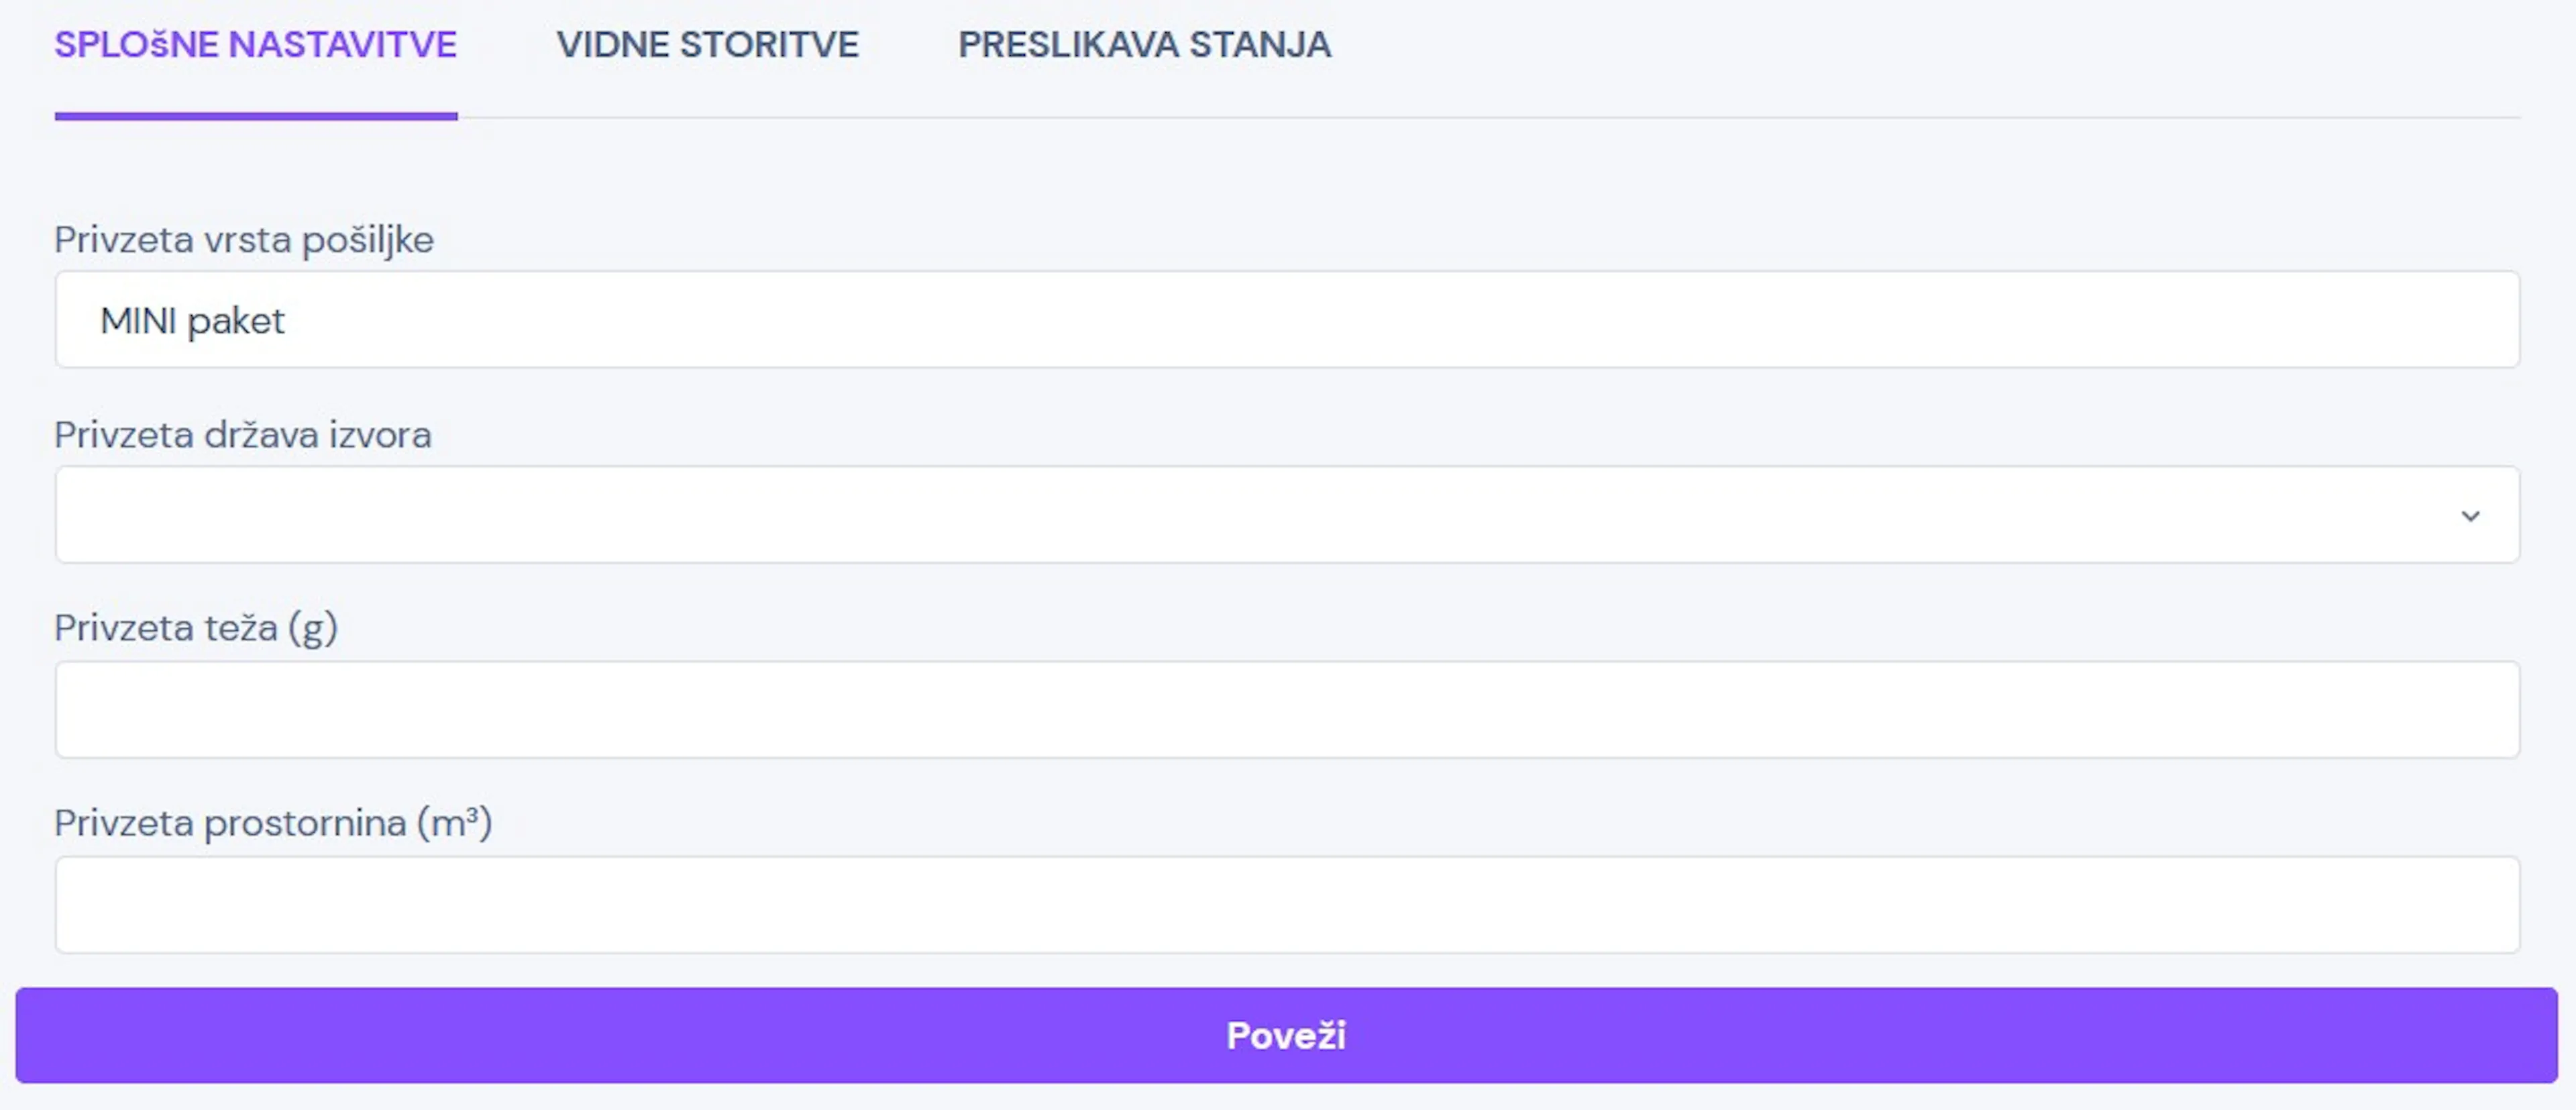Click the word "Poveži" on the submit button

[x=1286, y=1036]
